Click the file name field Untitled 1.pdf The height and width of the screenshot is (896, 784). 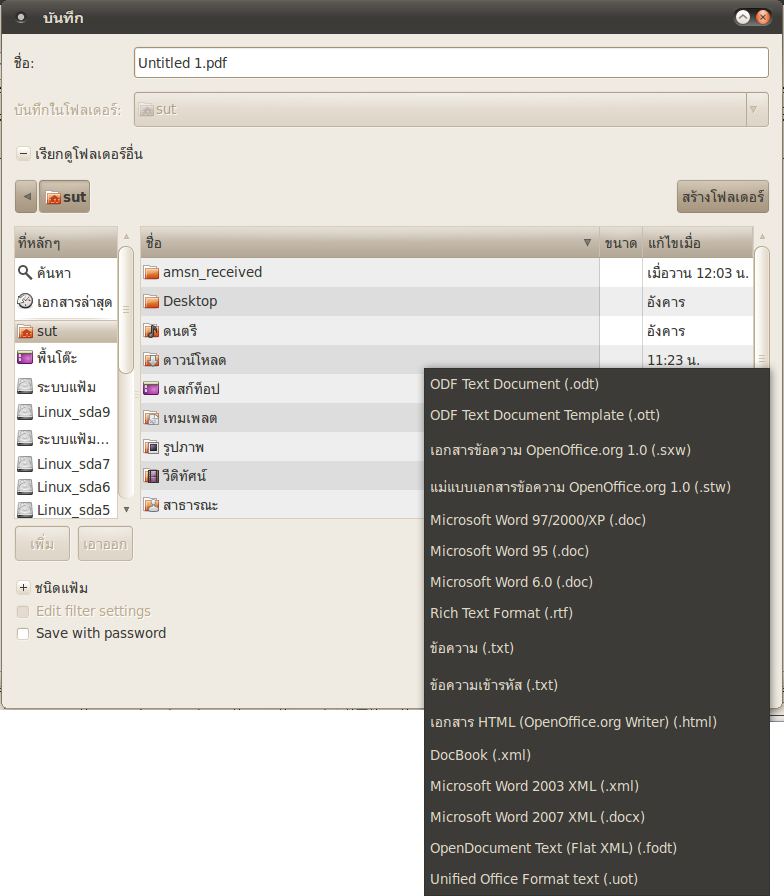(x=451, y=63)
